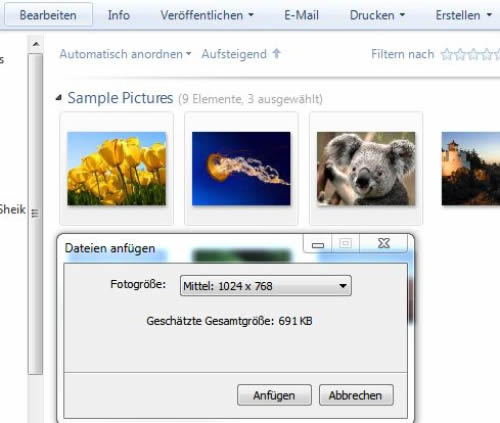Open the Fotogröße combo box

266,286
